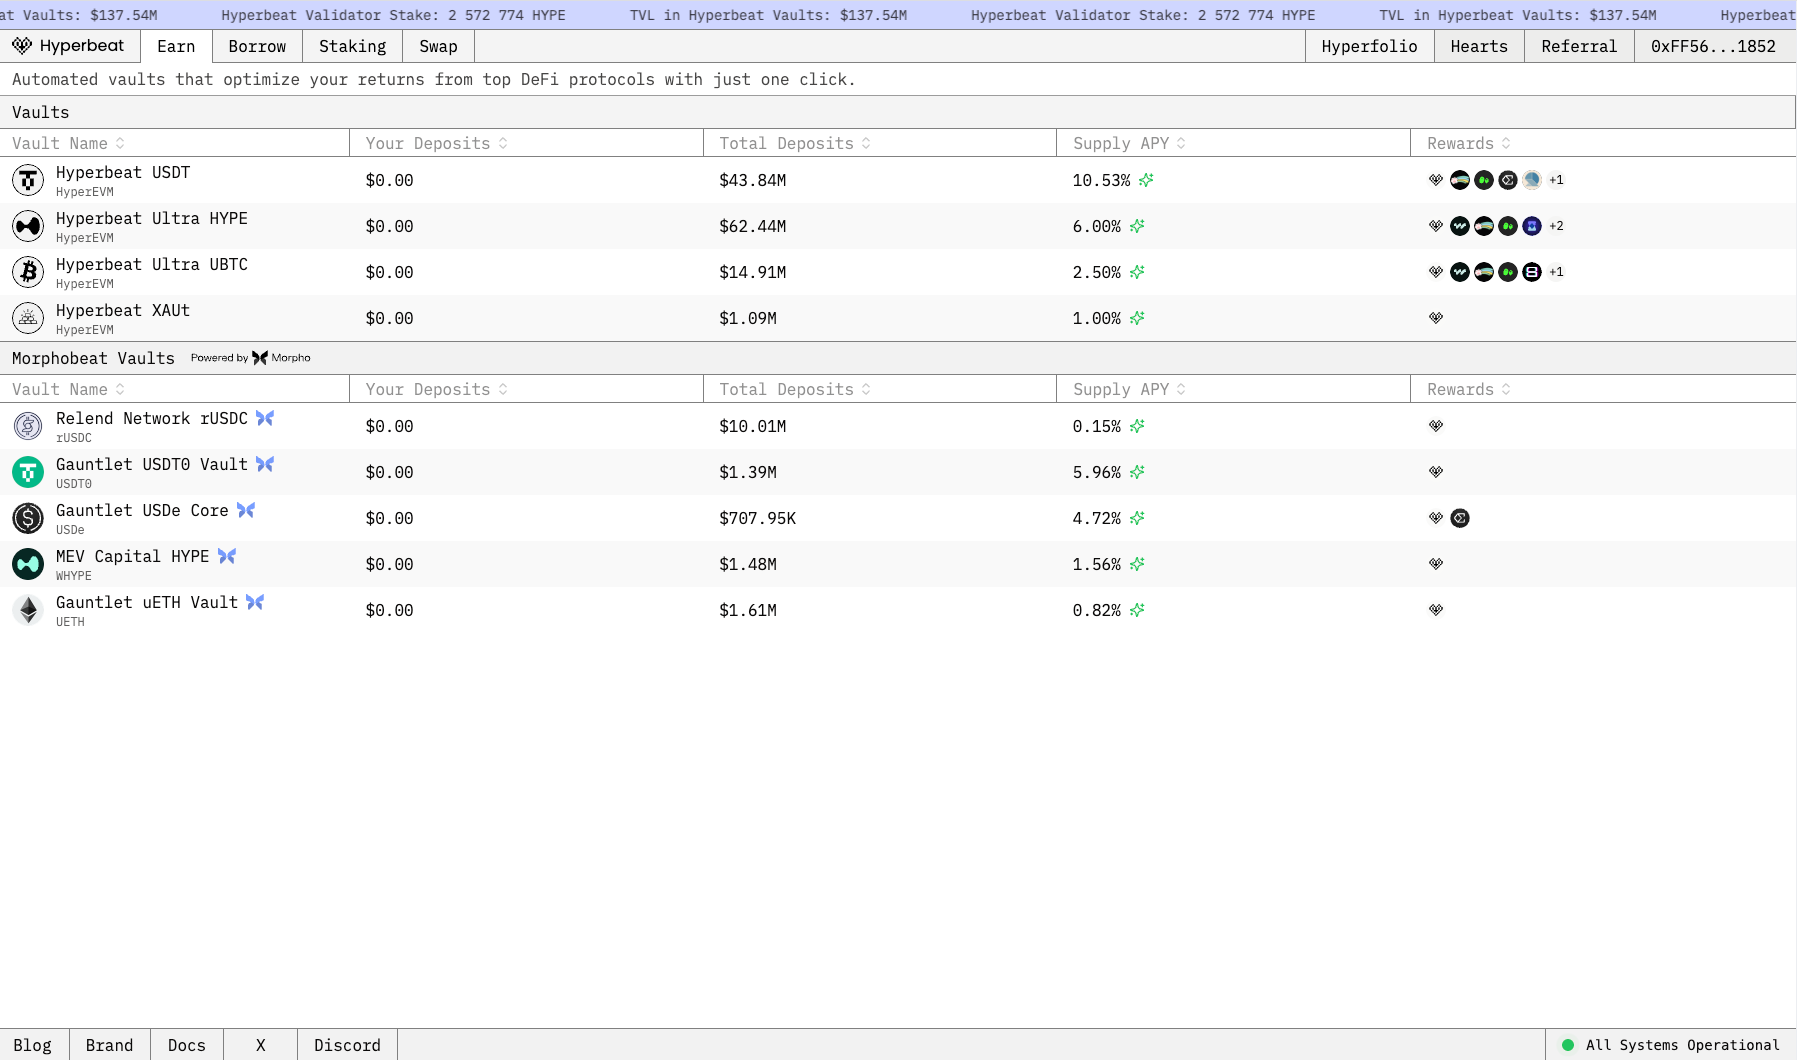Click the Gauntlet uETH Vault Ethereum icon
The height and width of the screenshot is (1060, 1797).
(x=28, y=610)
